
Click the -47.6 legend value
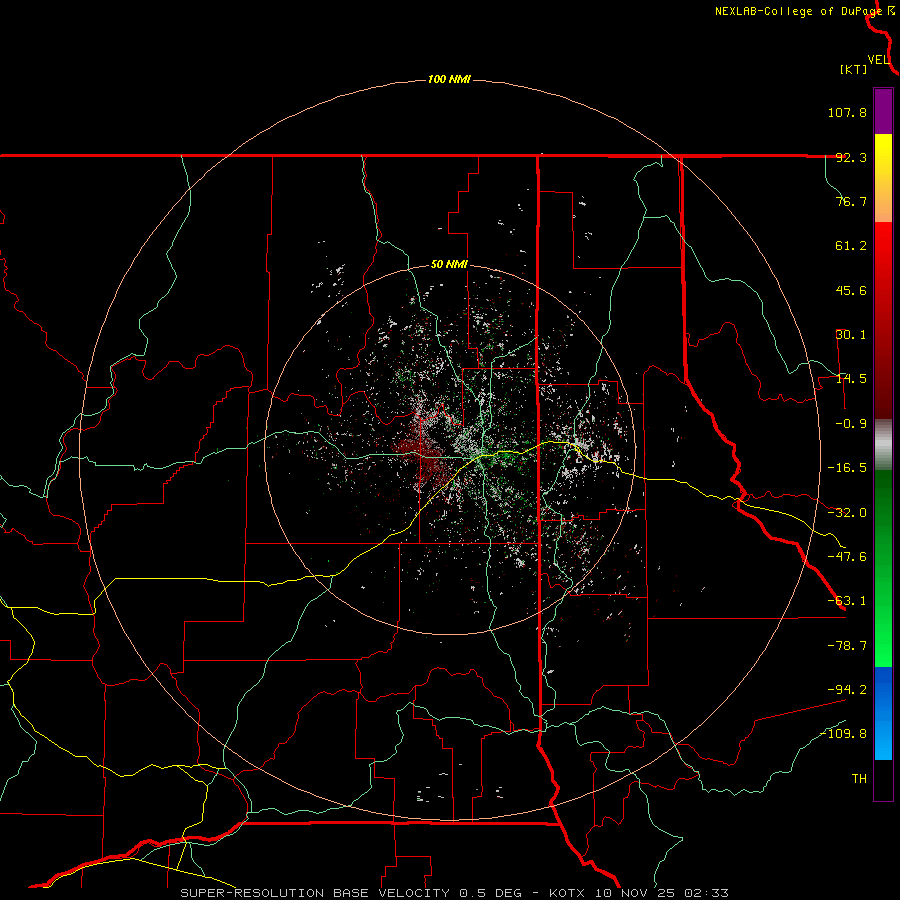pos(847,557)
